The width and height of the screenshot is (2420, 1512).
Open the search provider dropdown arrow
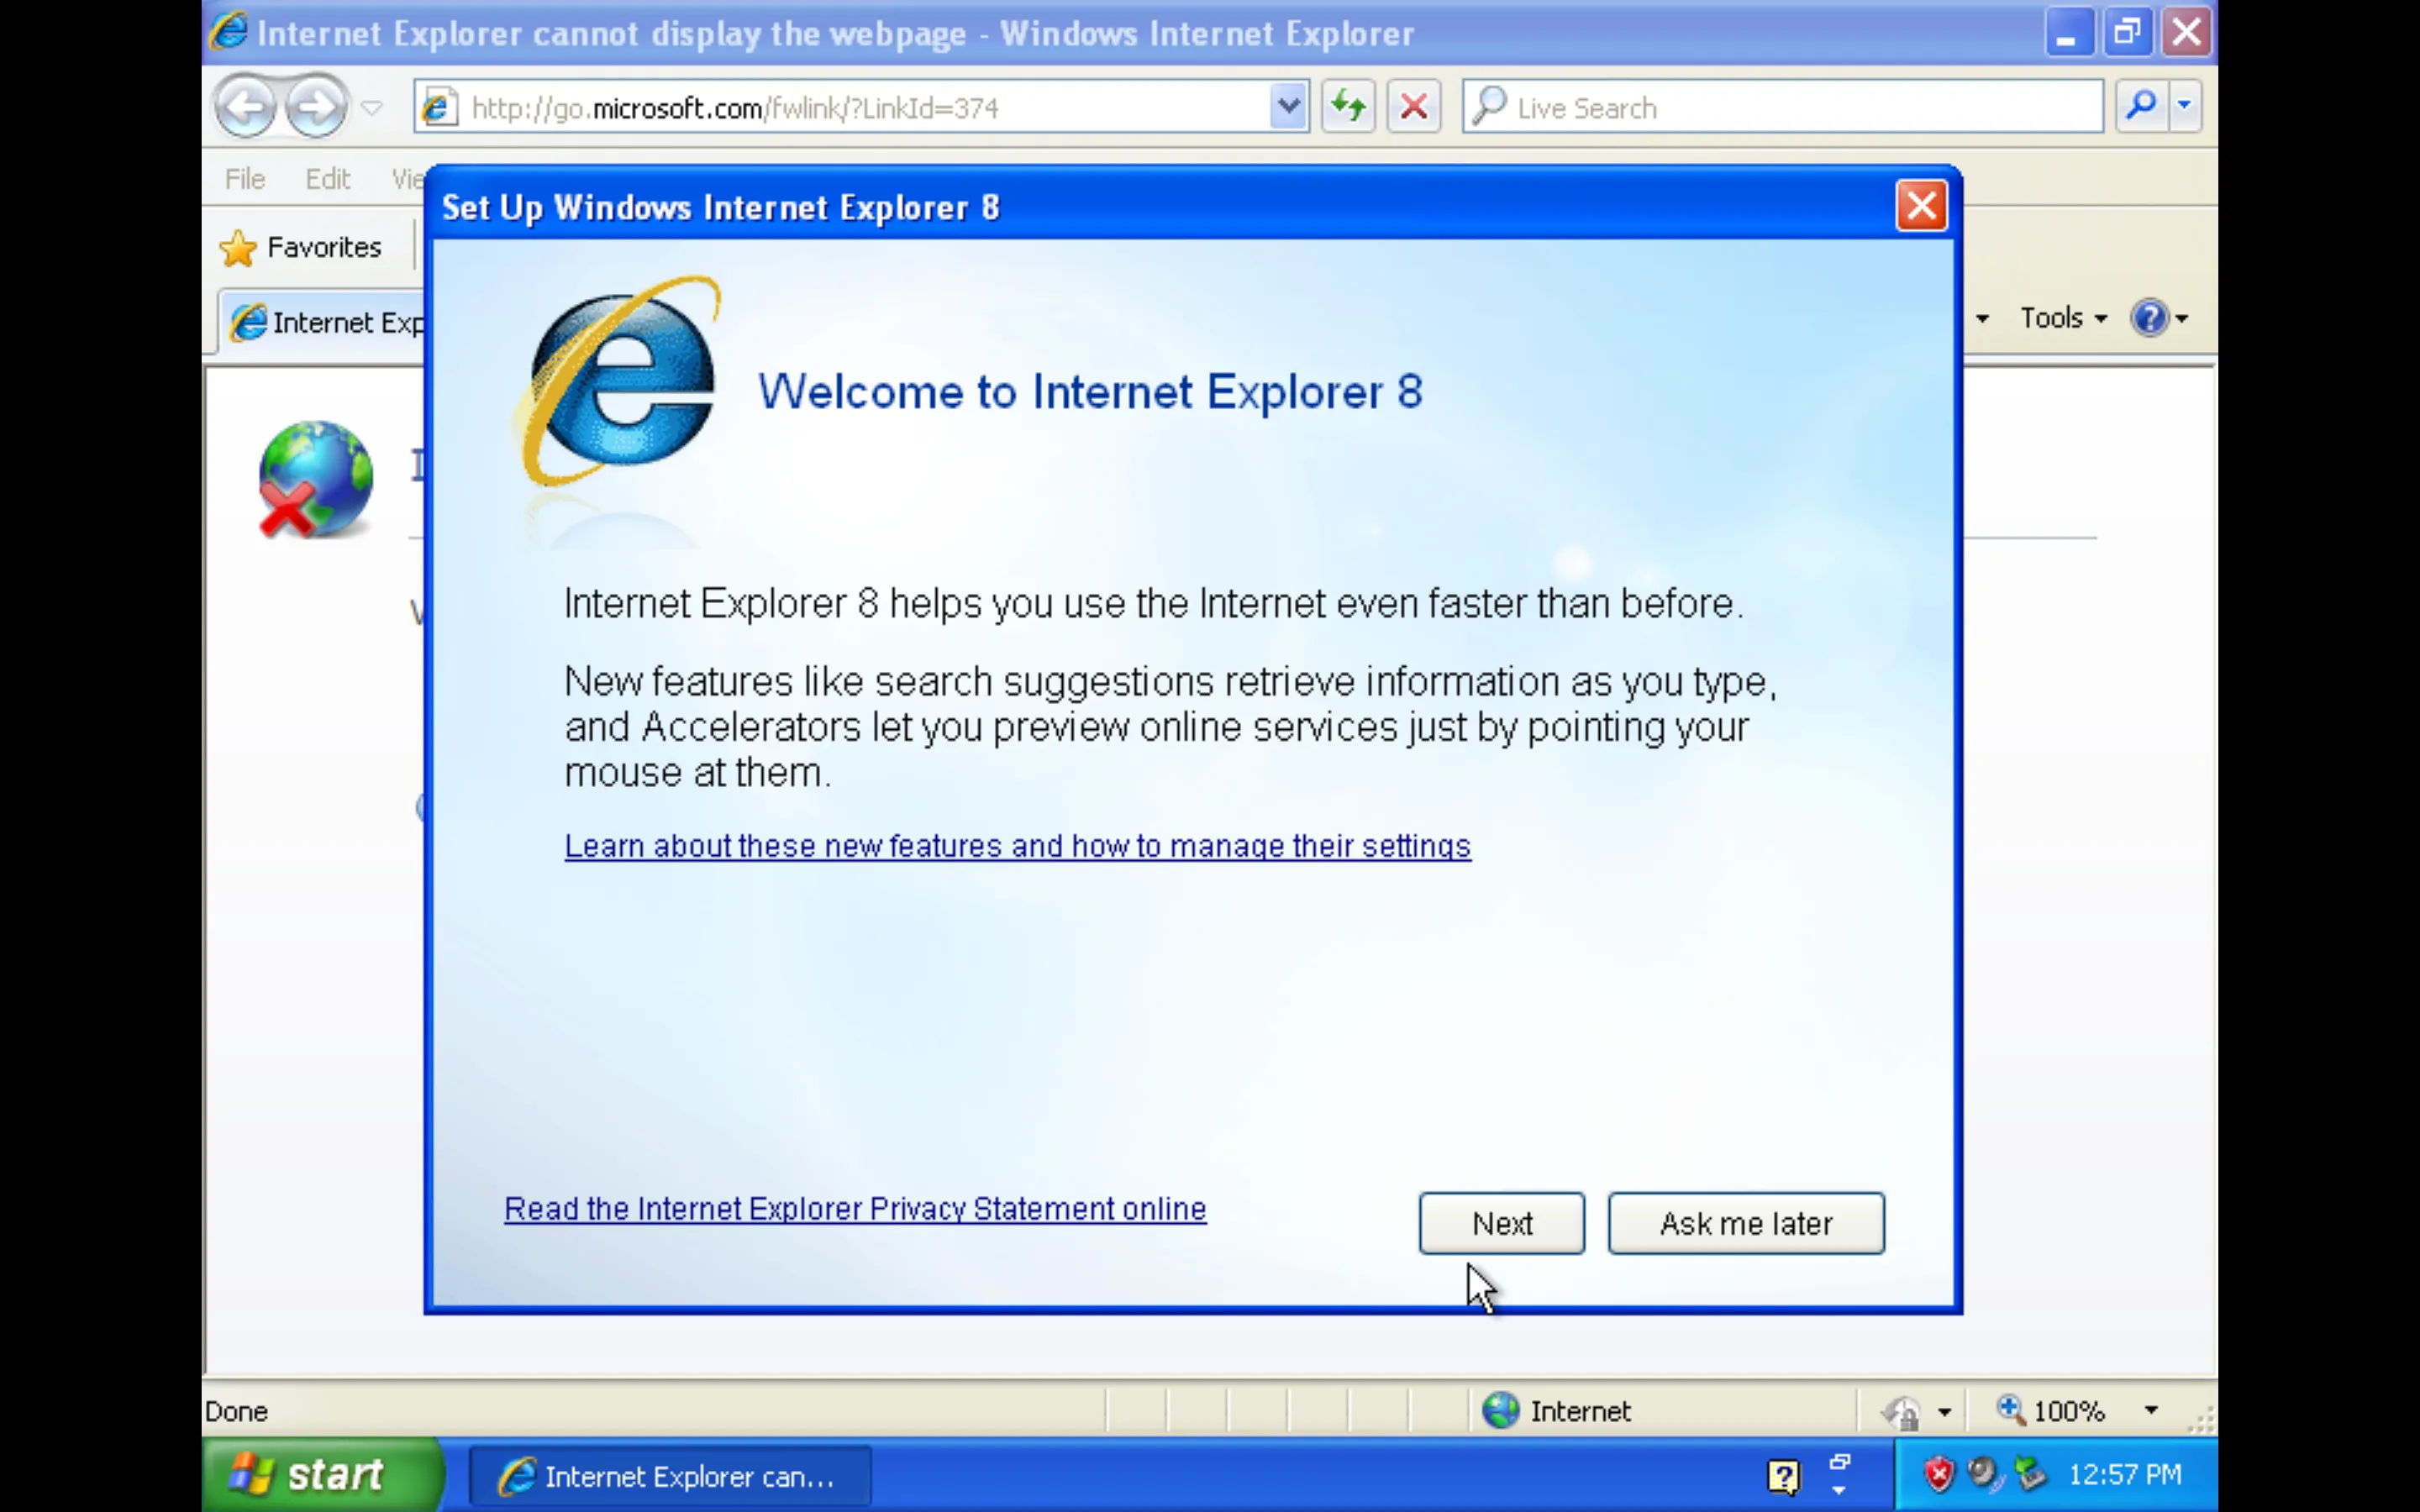tap(2184, 106)
